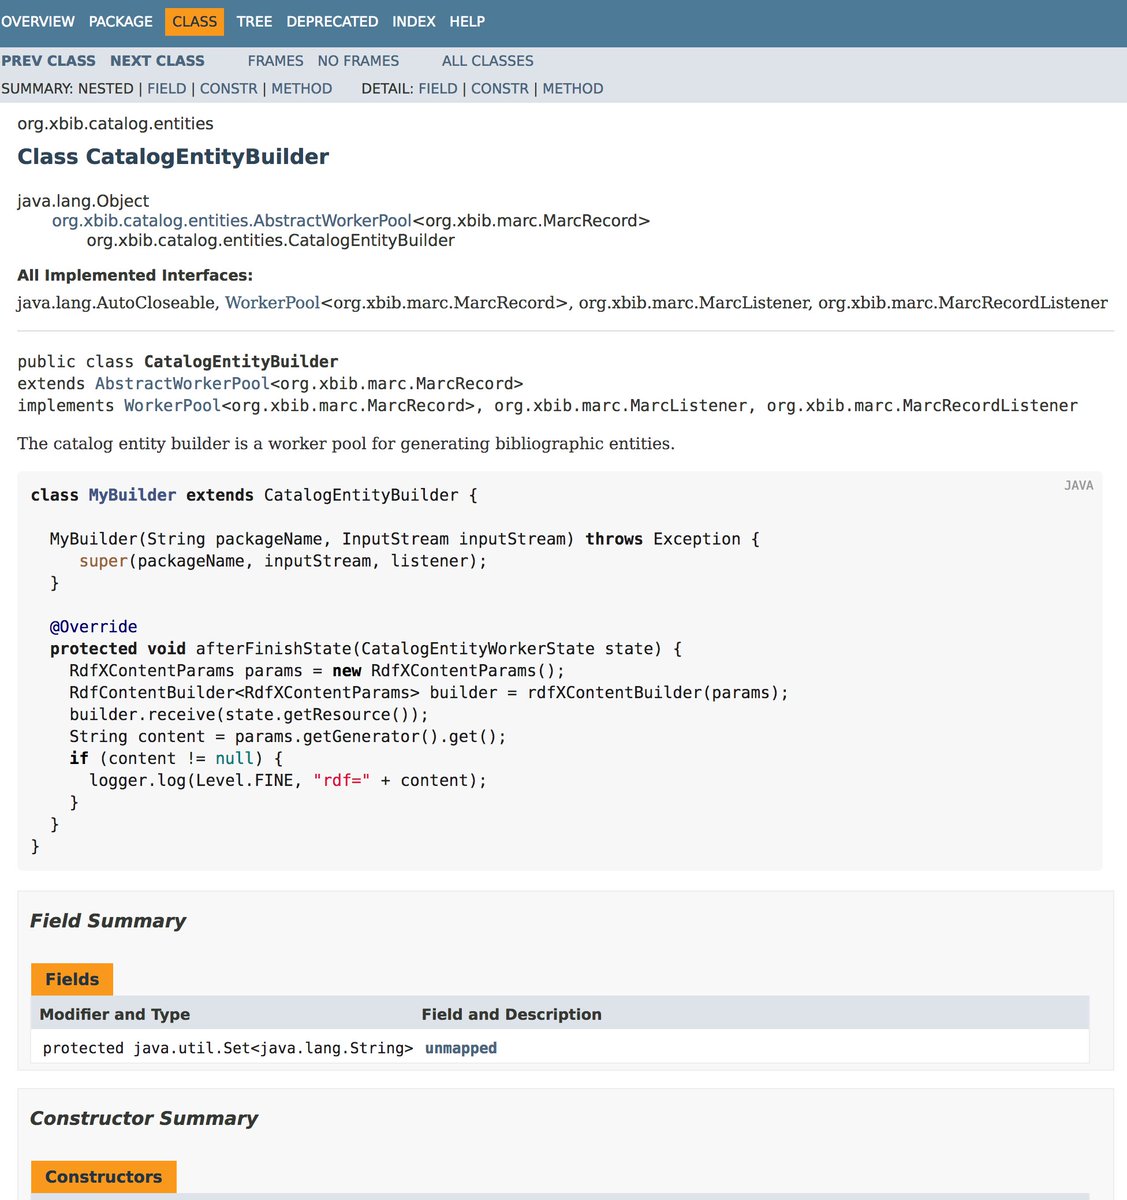Viewport: 1127px width, 1200px height.
Task: Open the HELP page
Action: tap(467, 21)
